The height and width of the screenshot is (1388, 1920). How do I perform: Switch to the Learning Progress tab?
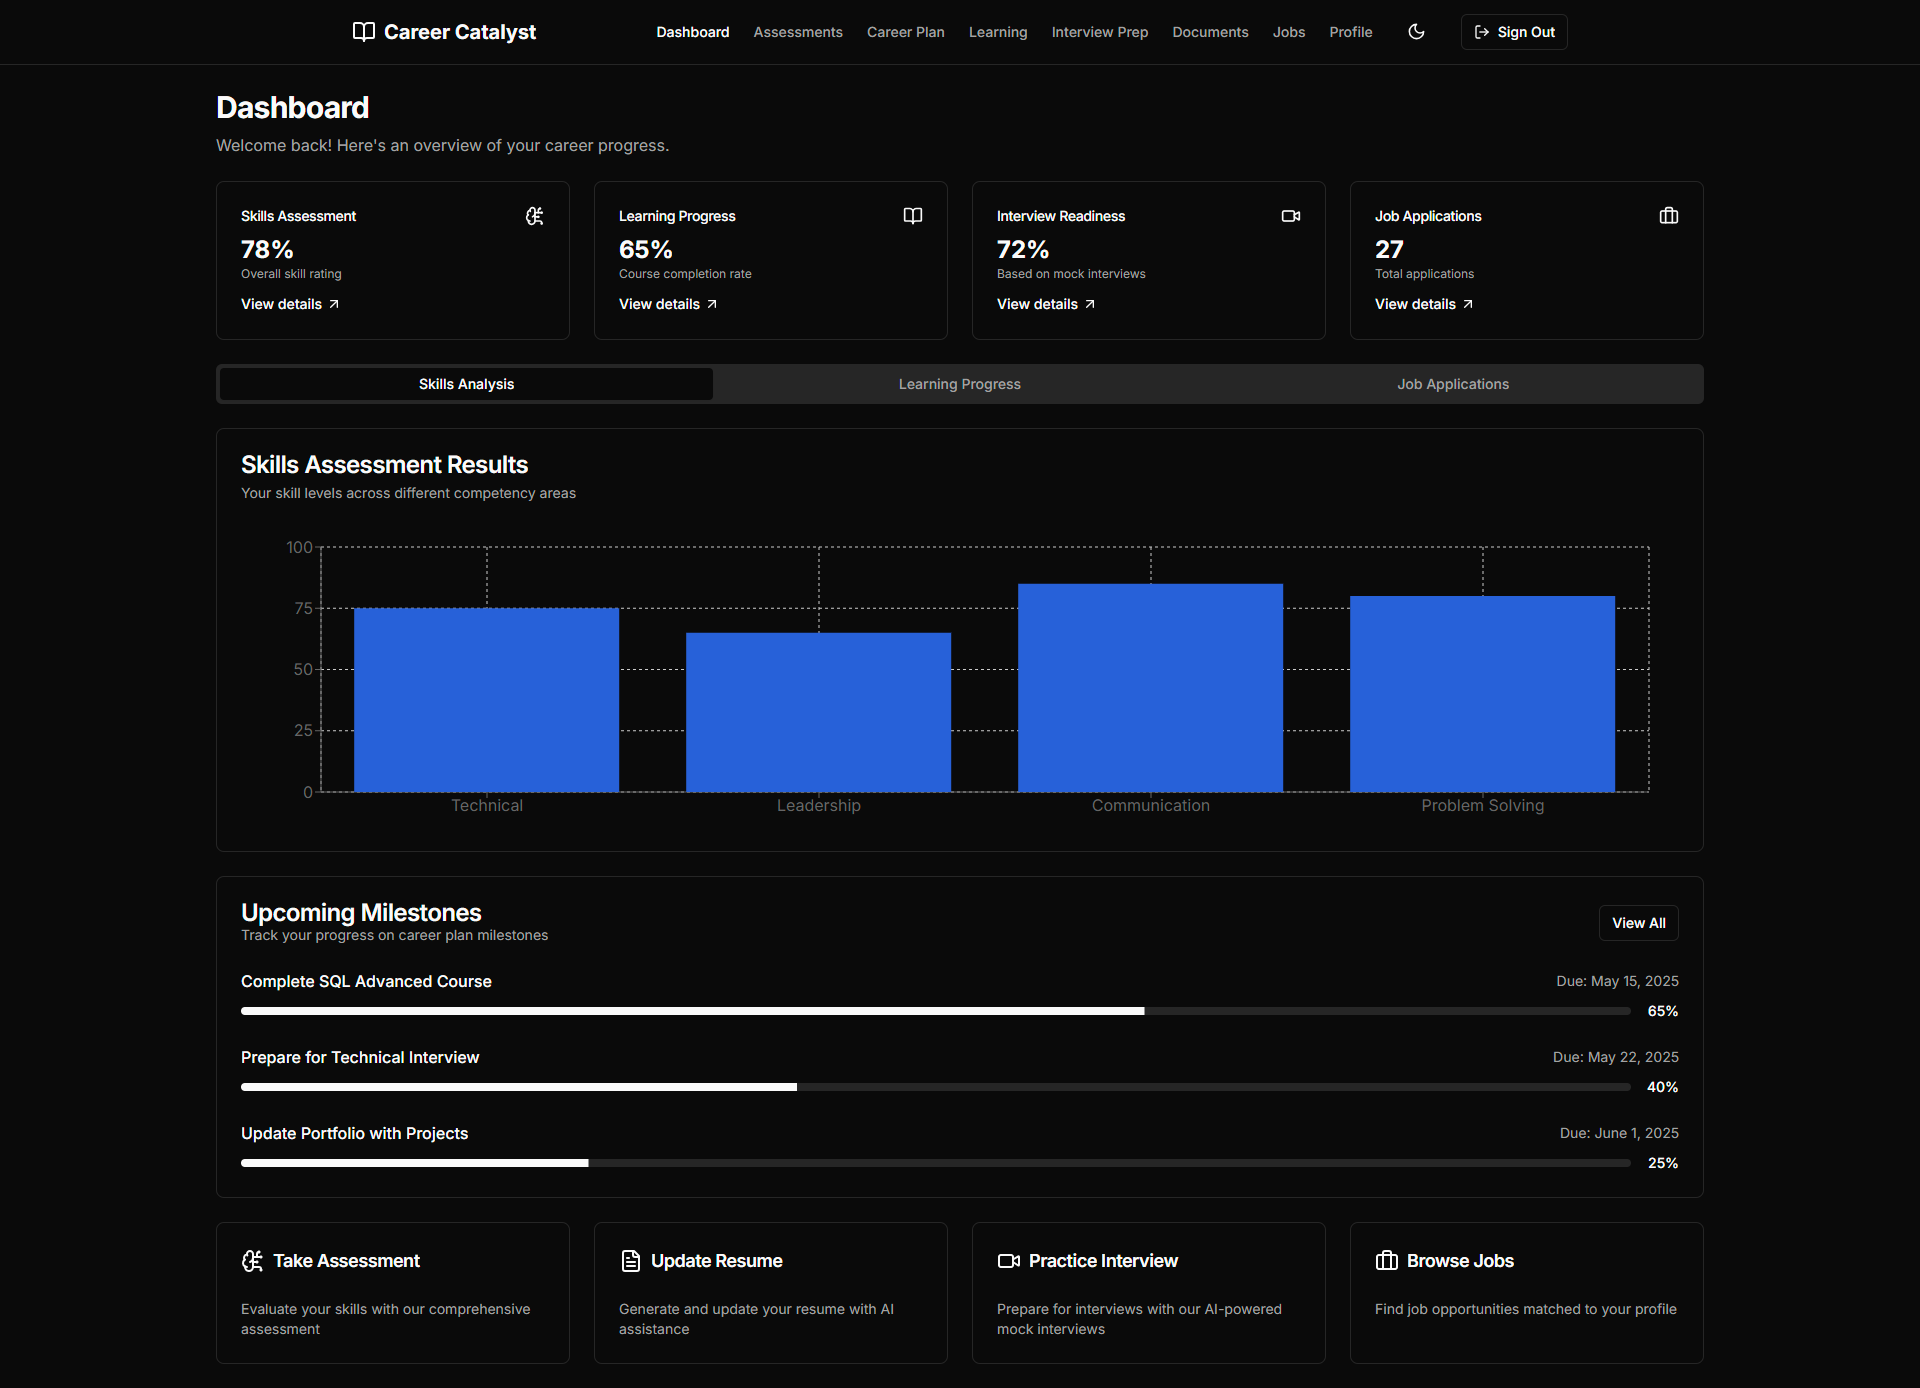[x=959, y=384]
